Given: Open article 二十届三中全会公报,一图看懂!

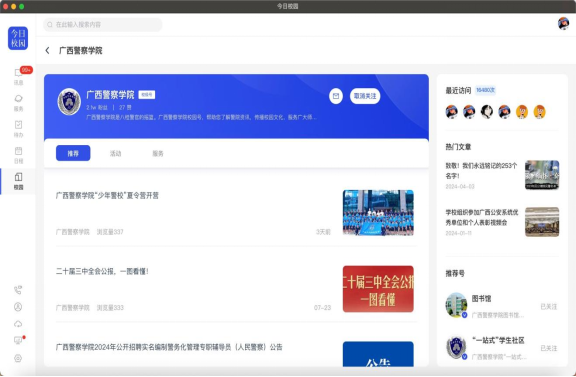Looking at the screenshot, I should coord(102,272).
